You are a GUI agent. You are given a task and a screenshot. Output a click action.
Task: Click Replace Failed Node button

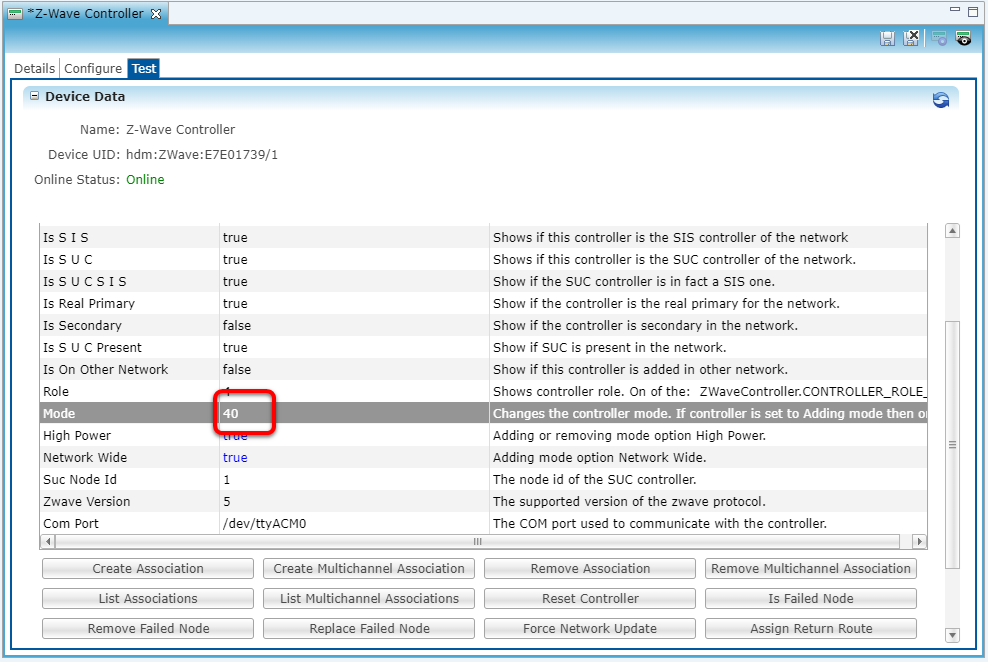coord(369,628)
